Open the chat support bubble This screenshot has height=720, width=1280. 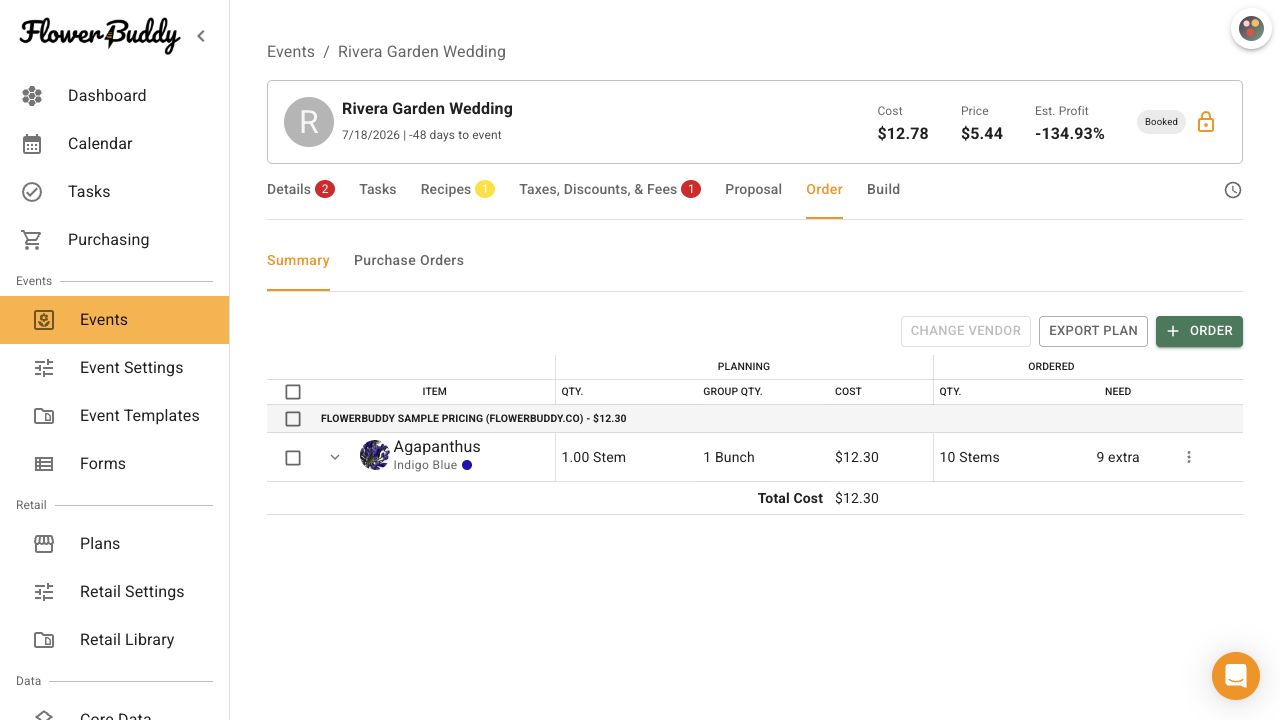coord(1236,676)
